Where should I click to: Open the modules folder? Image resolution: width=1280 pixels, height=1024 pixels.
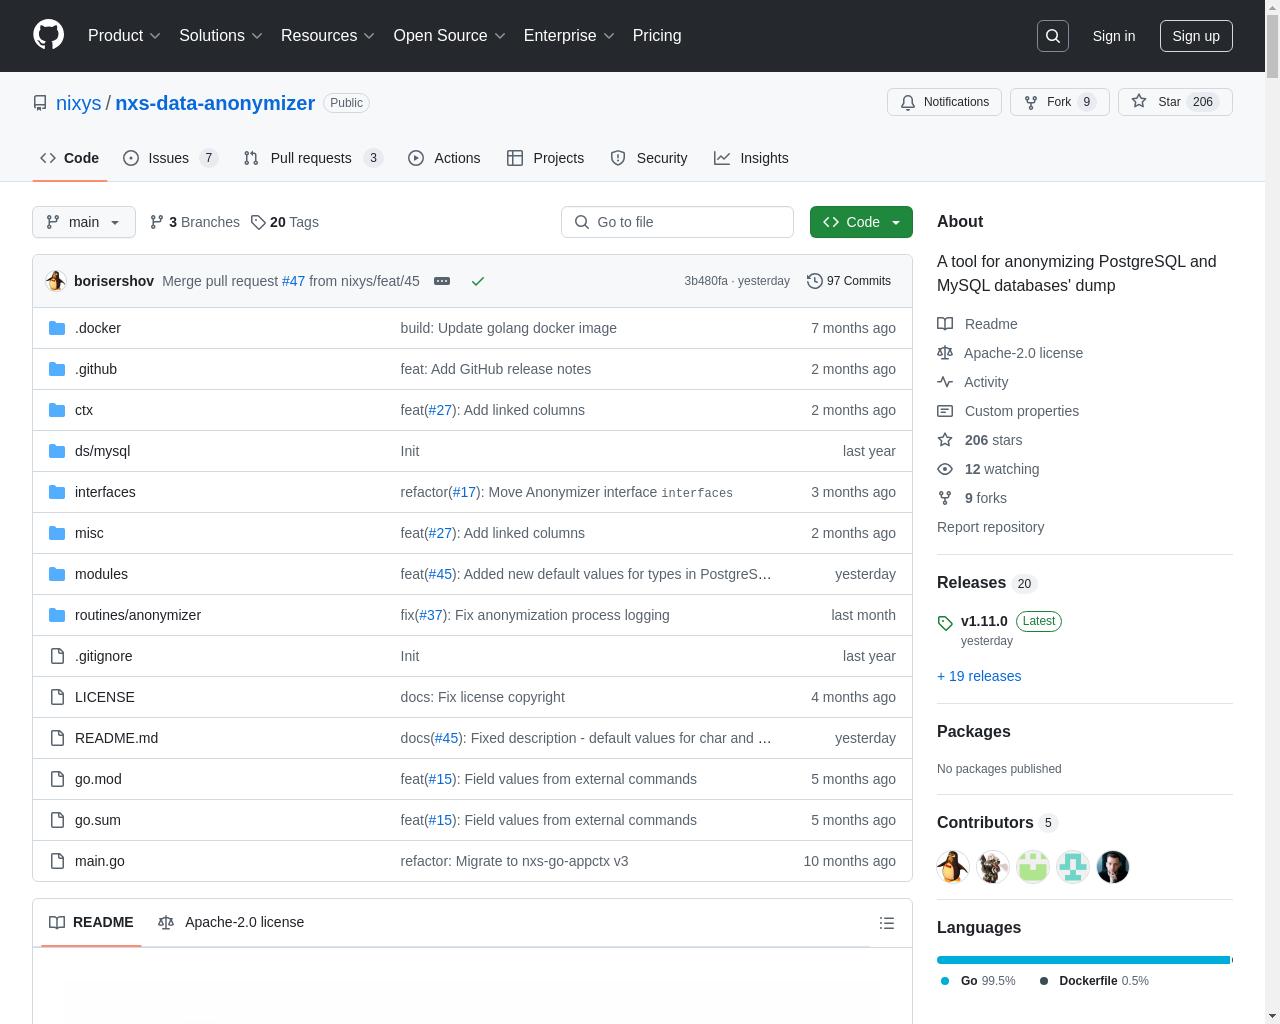pos(101,574)
